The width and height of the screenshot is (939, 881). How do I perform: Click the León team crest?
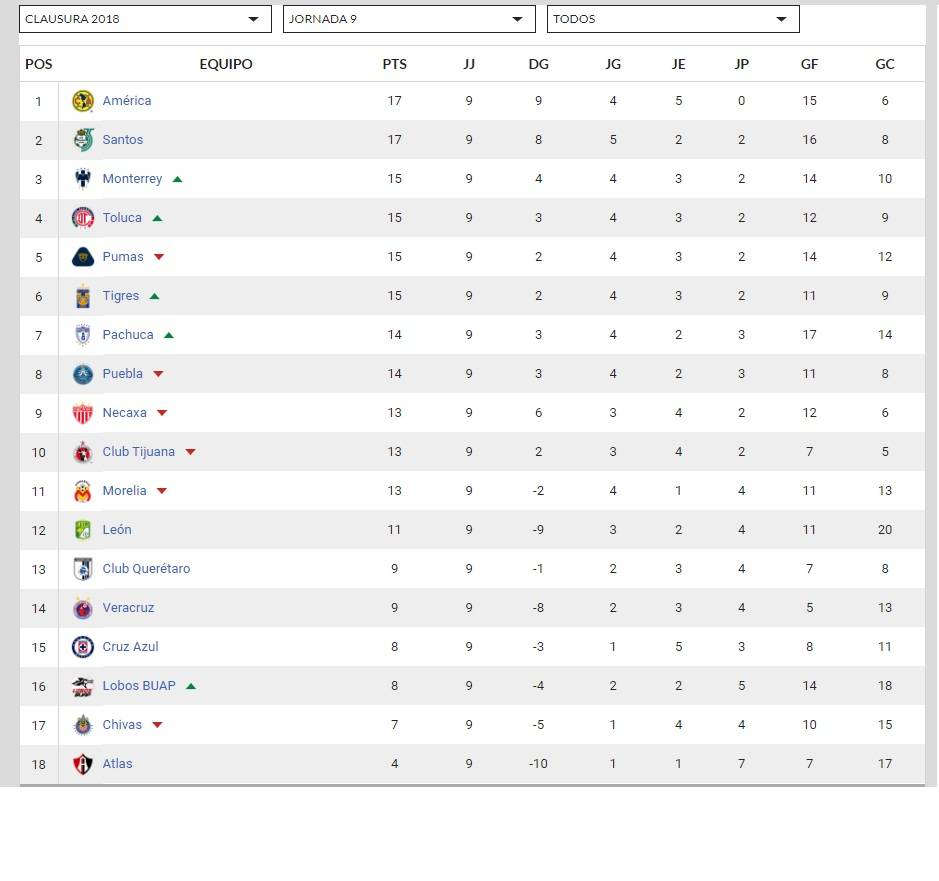pyautogui.click(x=83, y=530)
